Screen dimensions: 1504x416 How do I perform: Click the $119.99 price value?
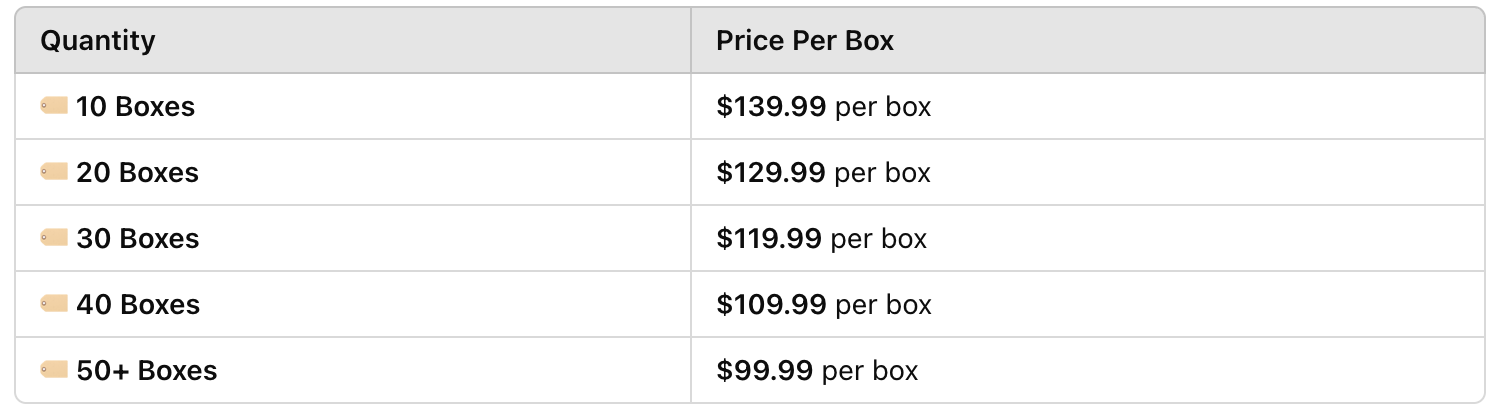click(x=769, y=239)
